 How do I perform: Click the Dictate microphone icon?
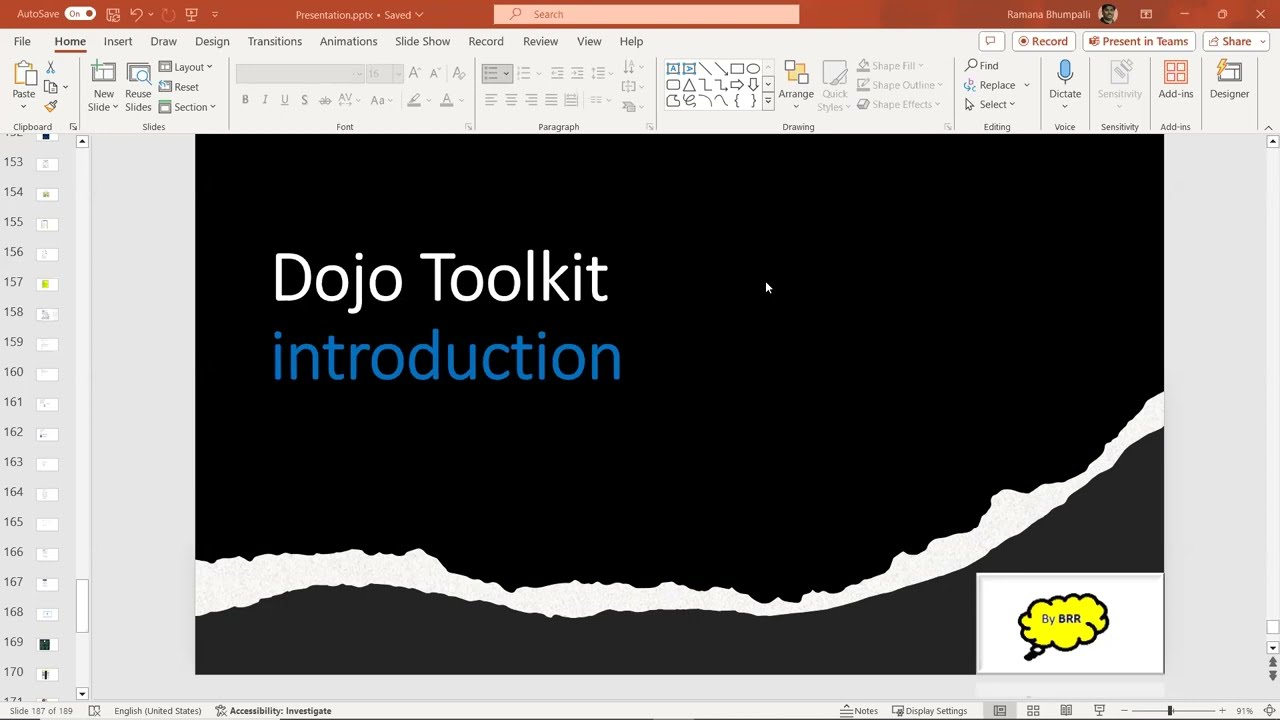(1065, 73)
